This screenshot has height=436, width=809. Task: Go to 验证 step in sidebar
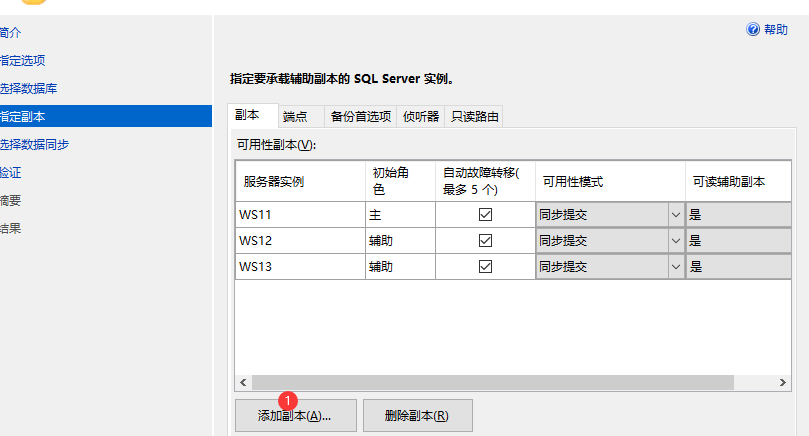click(10, 172)
